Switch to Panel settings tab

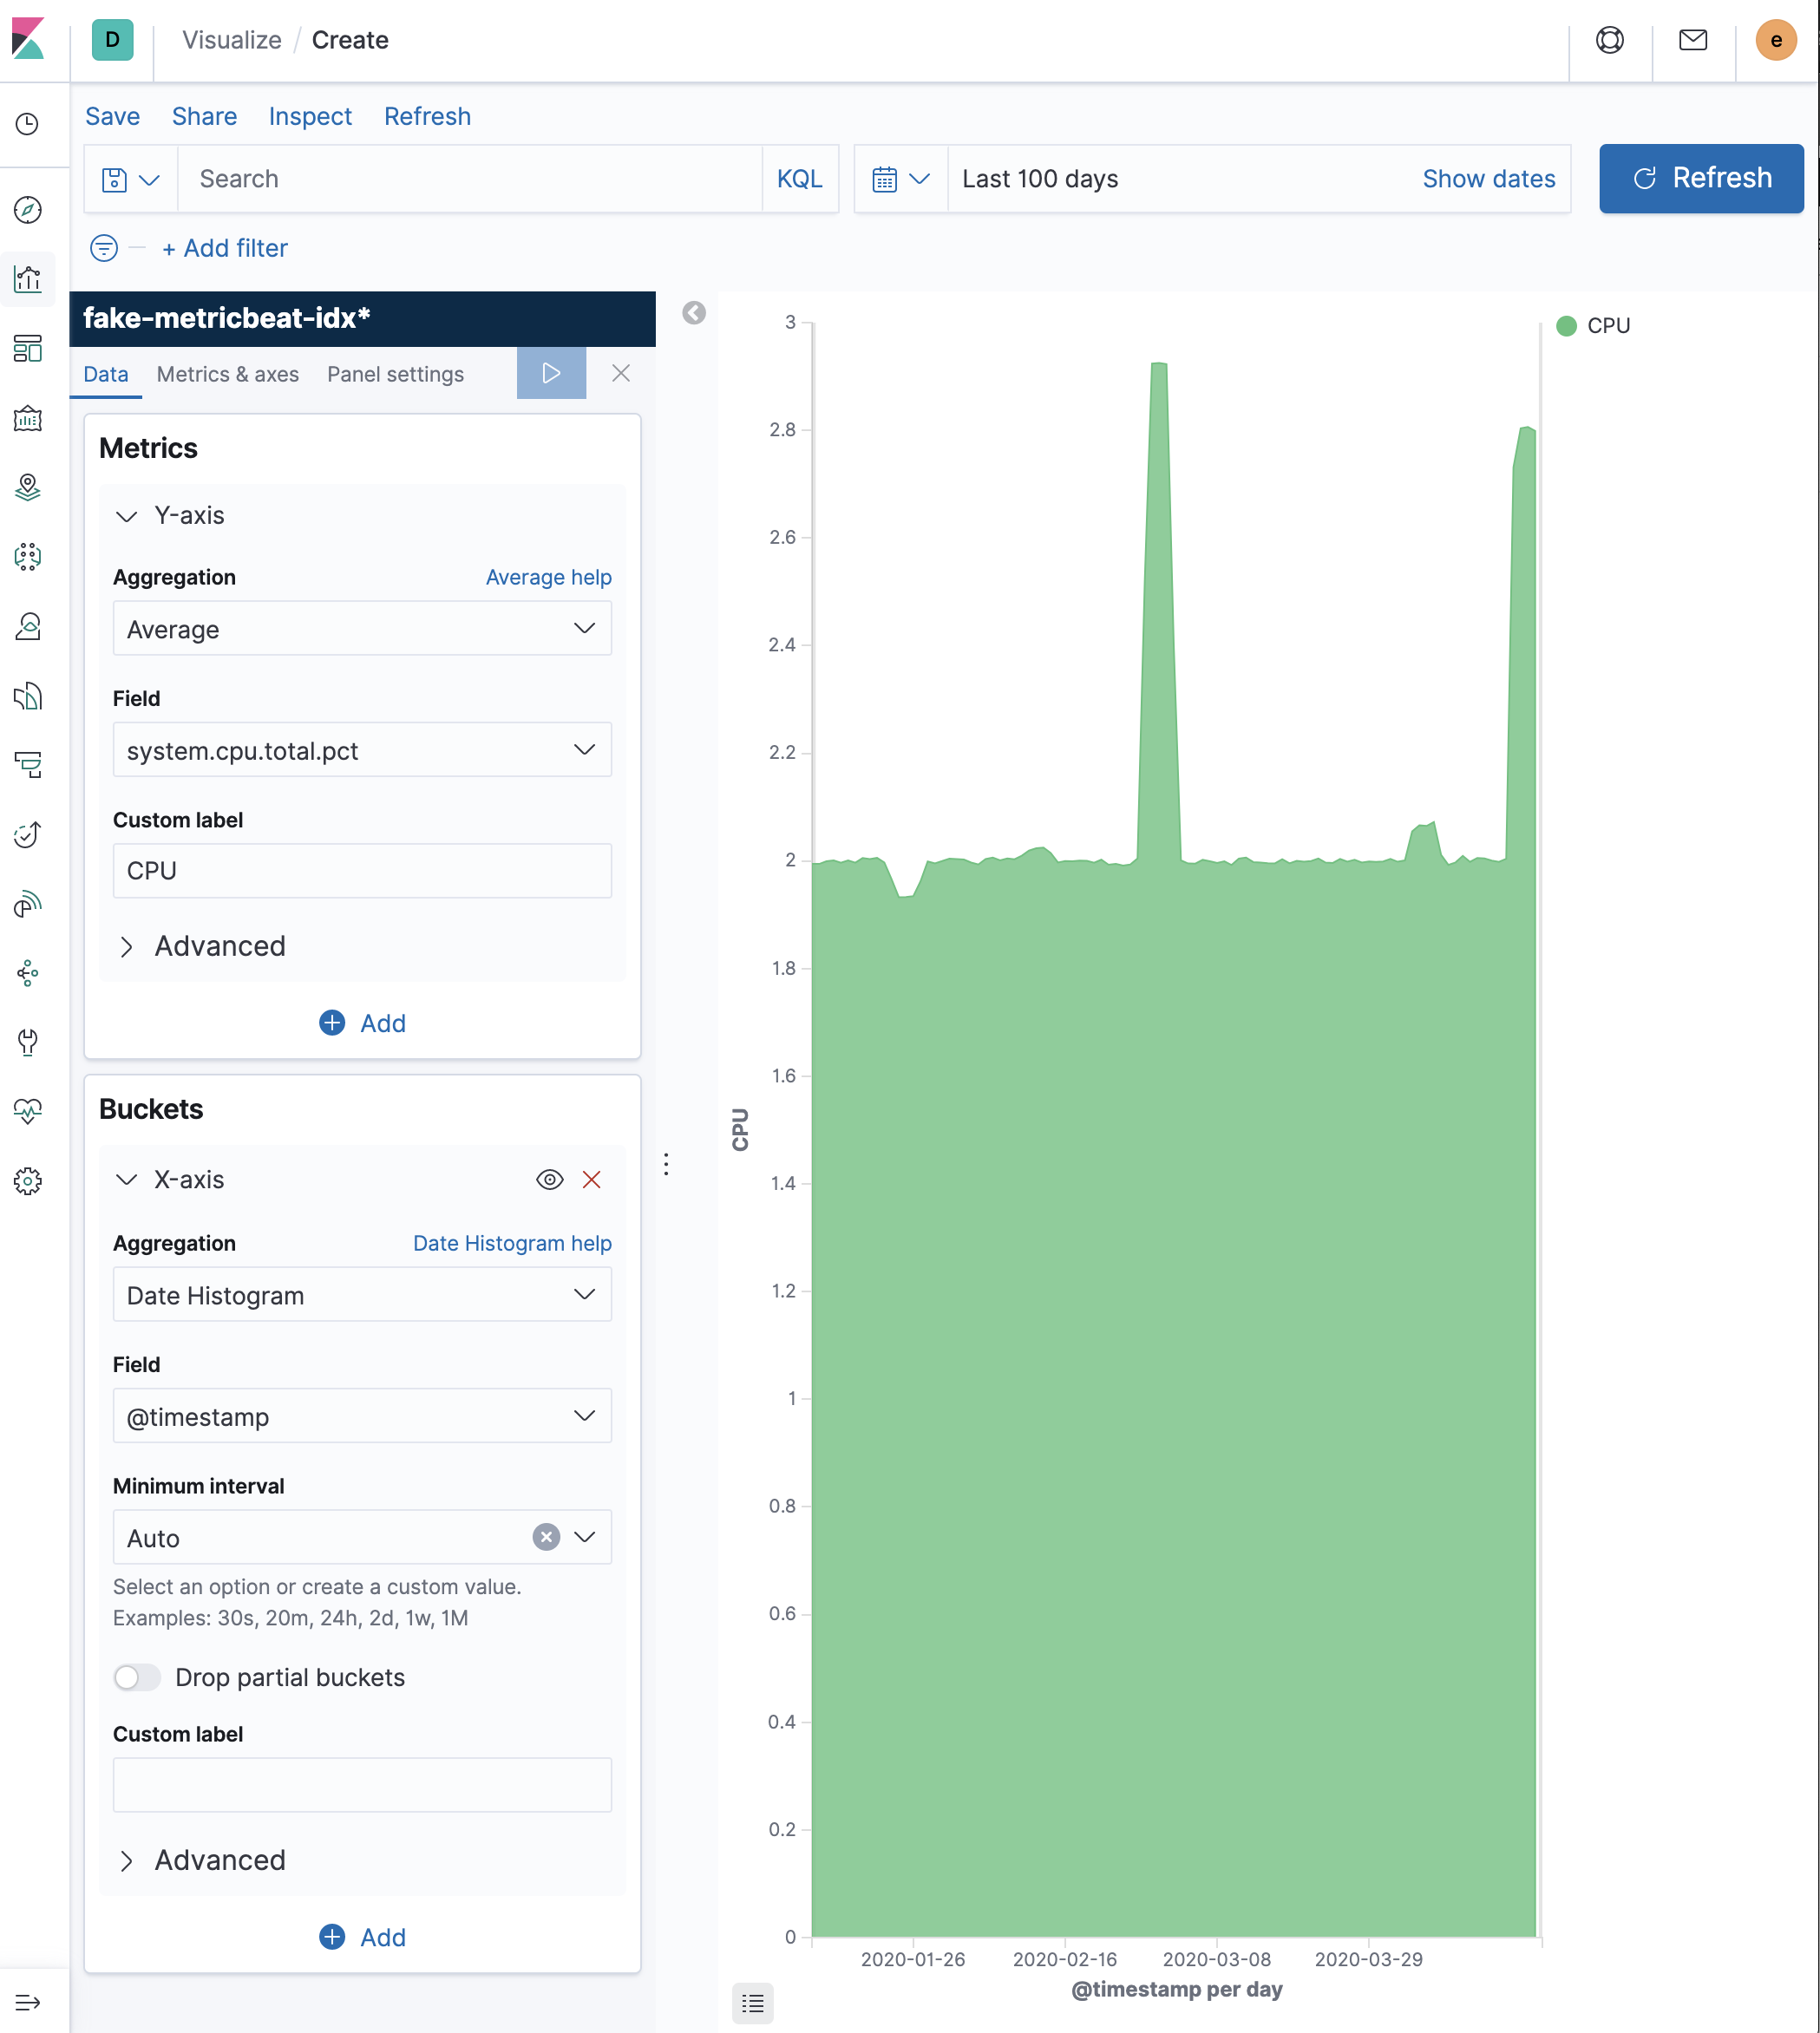click(395, 374)
